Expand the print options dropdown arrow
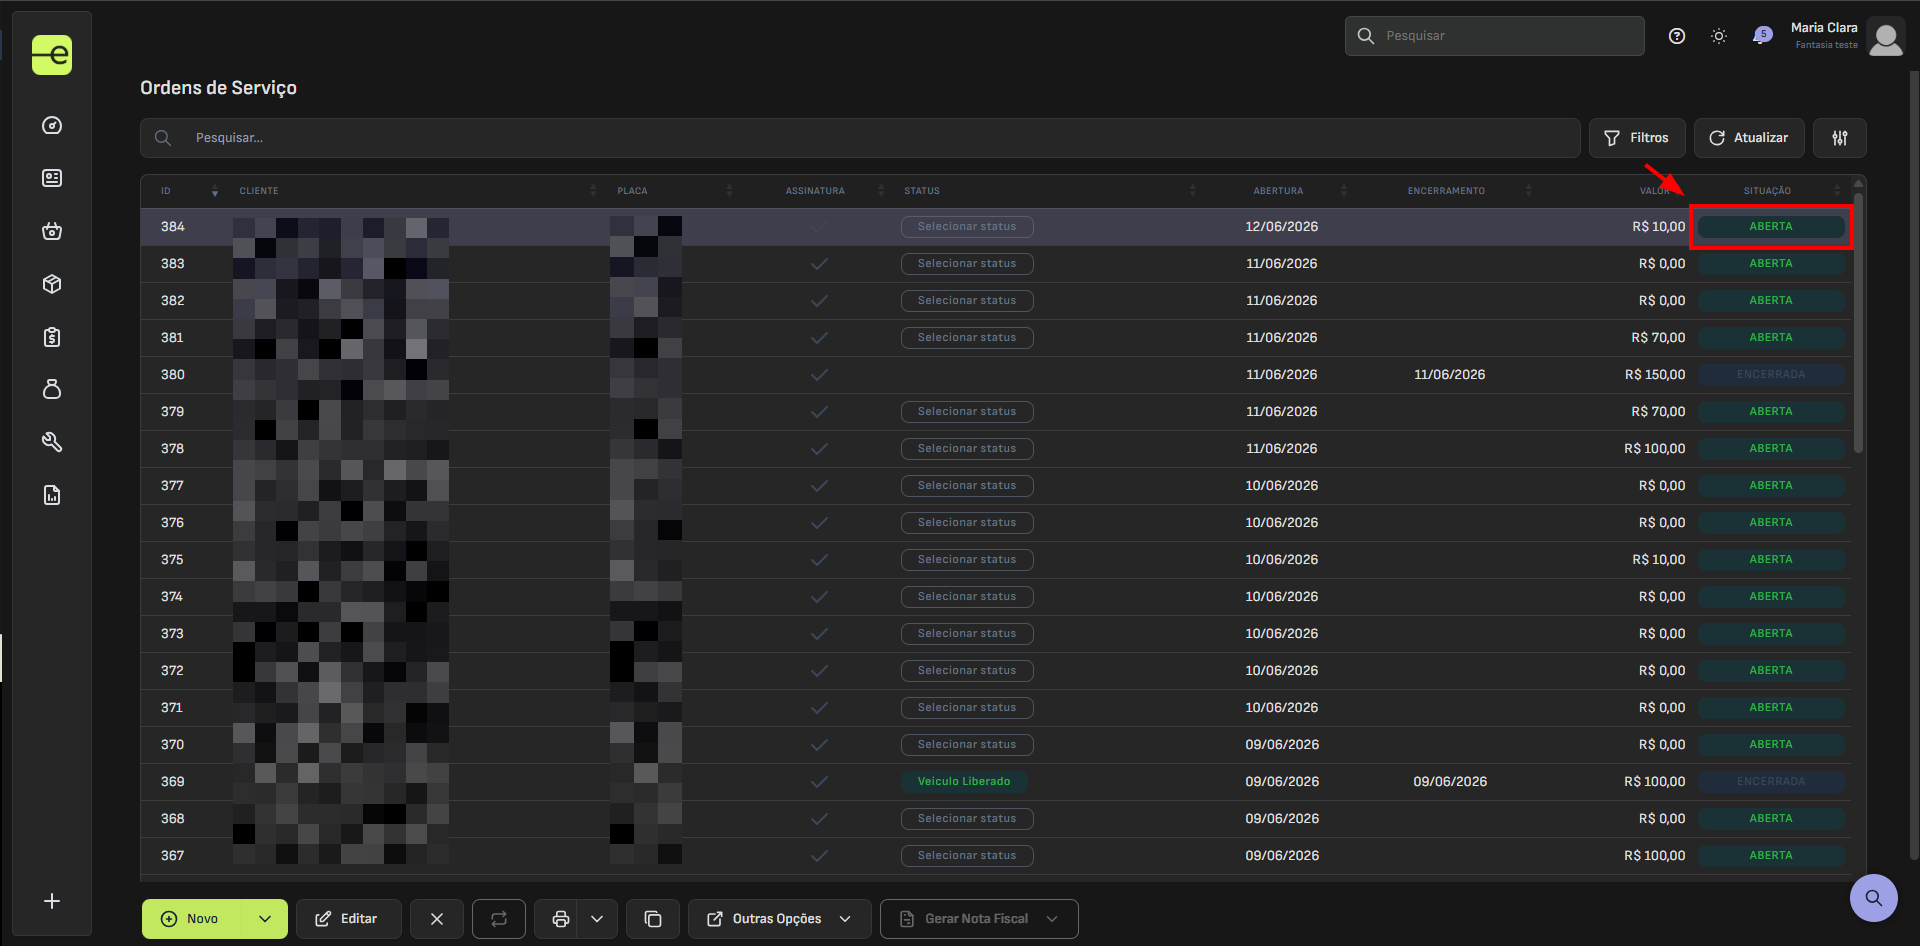Image resolution: width=1920 pixels, height=946 pixels. tap(597, 919)
